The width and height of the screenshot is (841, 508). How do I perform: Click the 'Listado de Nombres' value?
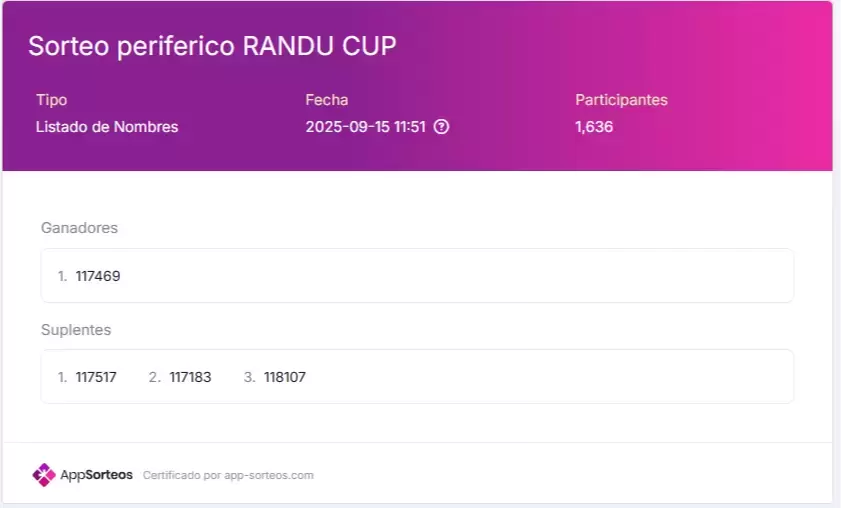107,127
